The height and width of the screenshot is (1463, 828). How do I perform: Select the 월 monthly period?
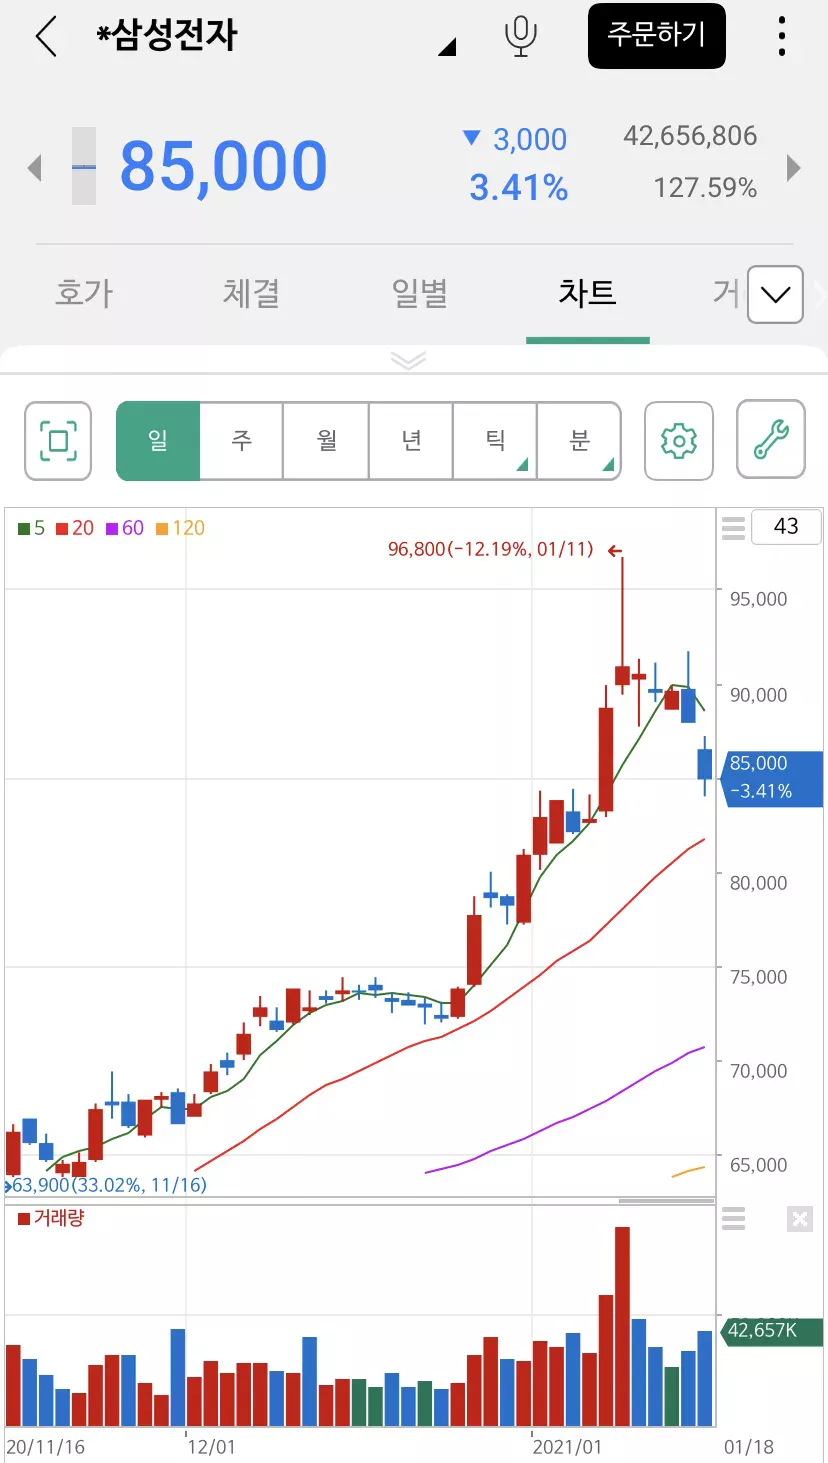coord(327,441)
